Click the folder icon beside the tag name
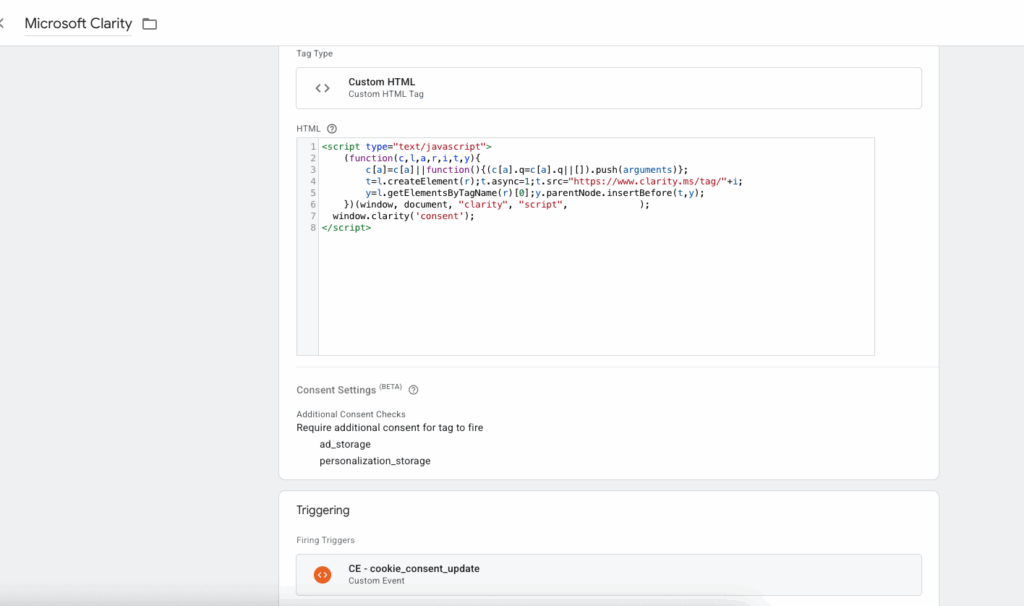This screenshot has height=606, width=1024. (x=150, y=24)
